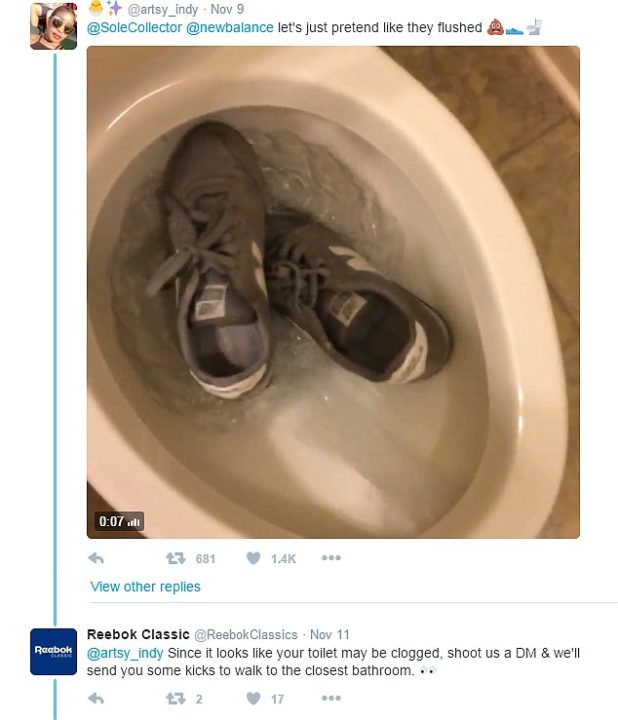618x720 pixels.
Task: Expand View other replies
Action: (x=145, y=586)
